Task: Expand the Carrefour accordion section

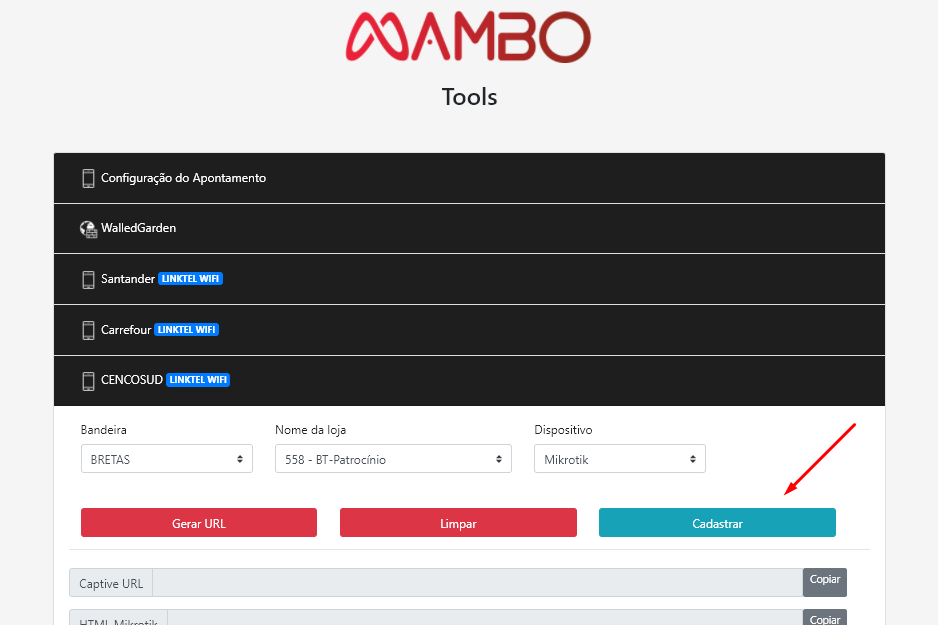Action: [469, 330]
